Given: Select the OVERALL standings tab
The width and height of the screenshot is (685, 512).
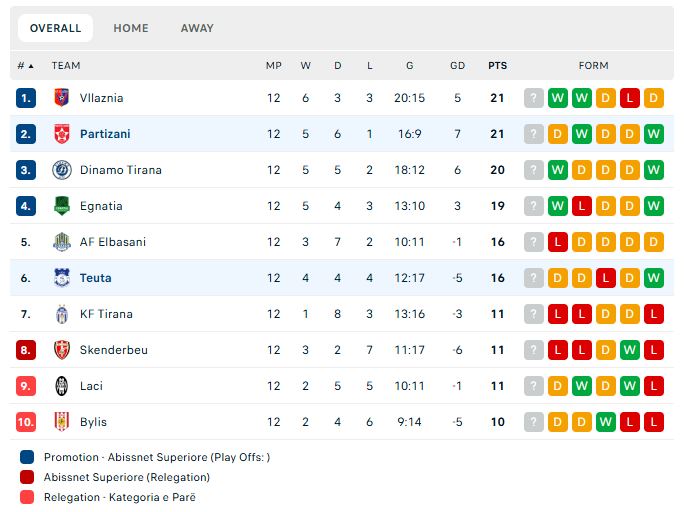Looking at the screenshot, I should coord(55,28).
